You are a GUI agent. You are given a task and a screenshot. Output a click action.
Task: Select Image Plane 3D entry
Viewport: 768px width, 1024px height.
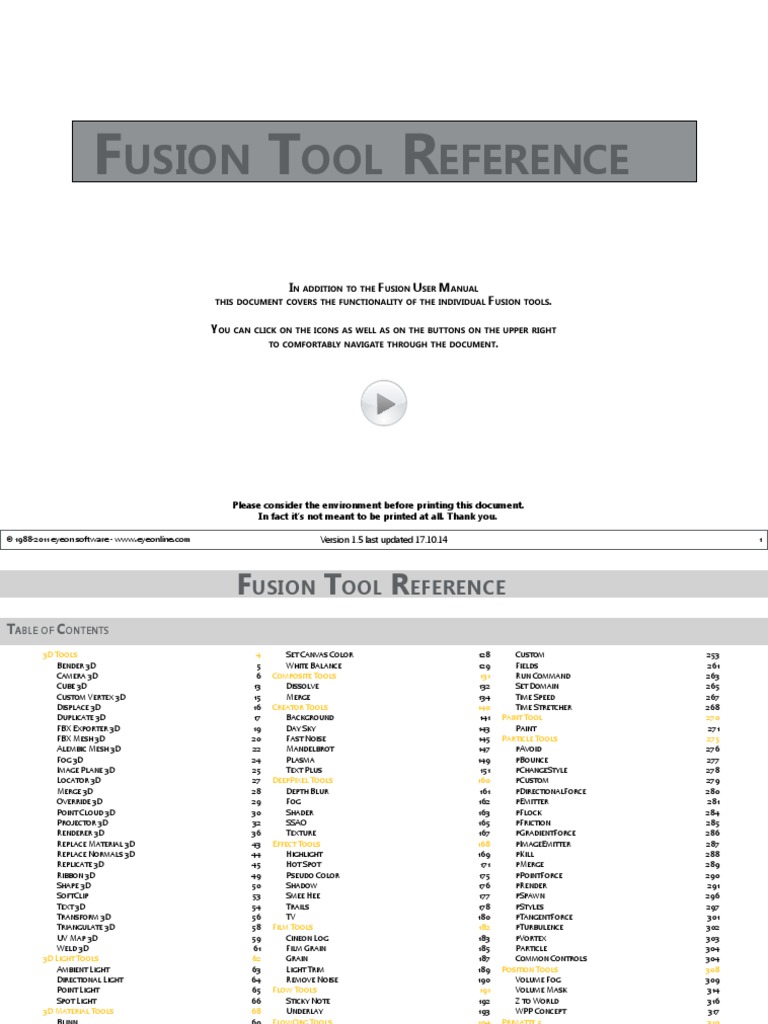click(86, 770)
